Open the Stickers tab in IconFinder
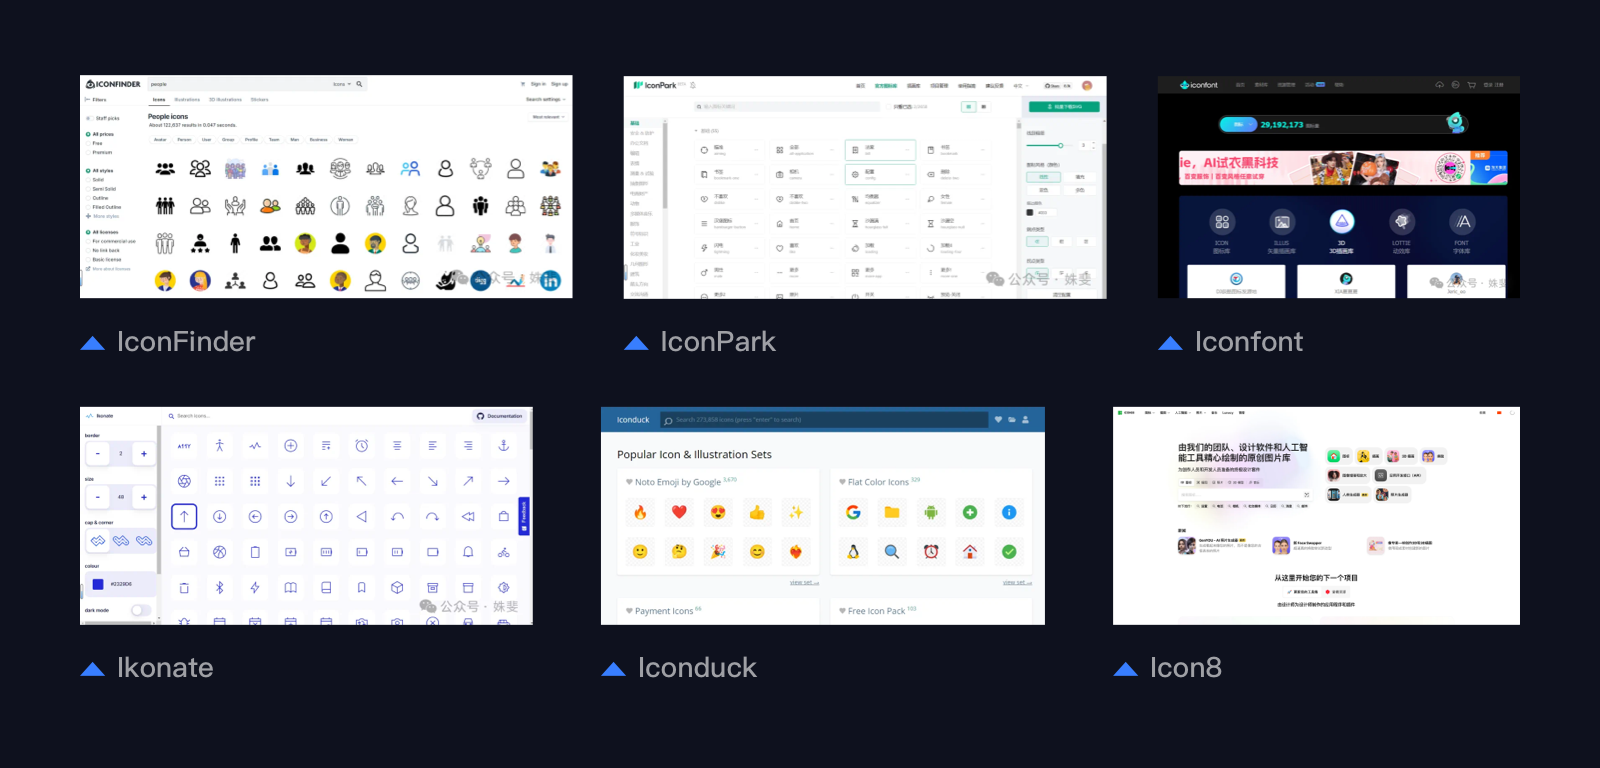1600x768 pixels. [x=260, y=99]
